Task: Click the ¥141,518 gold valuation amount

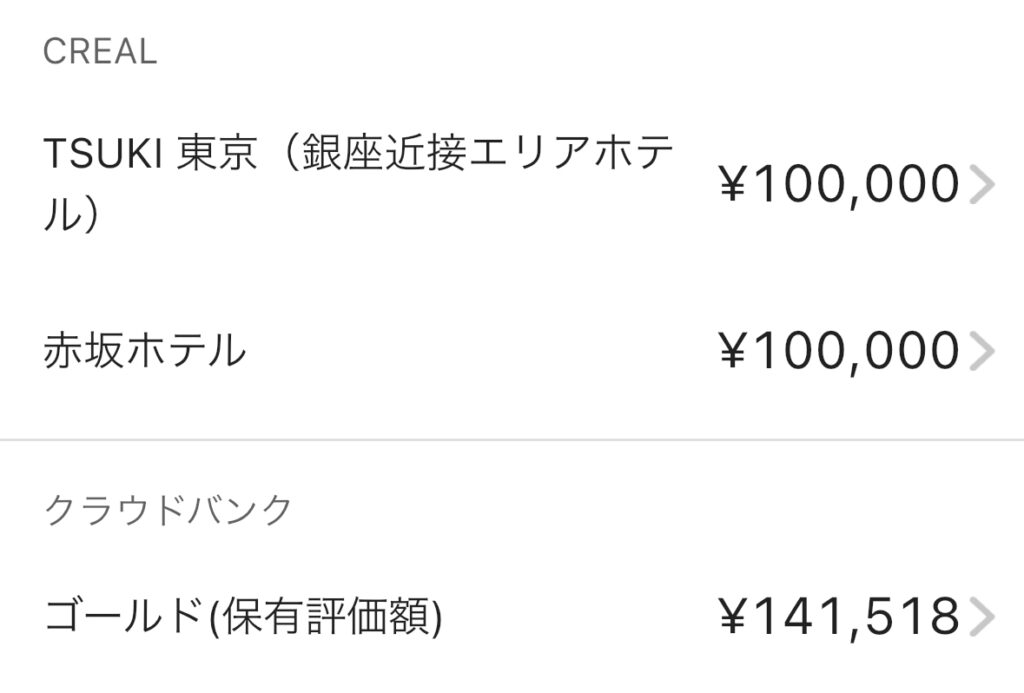Action: [840, 618]
